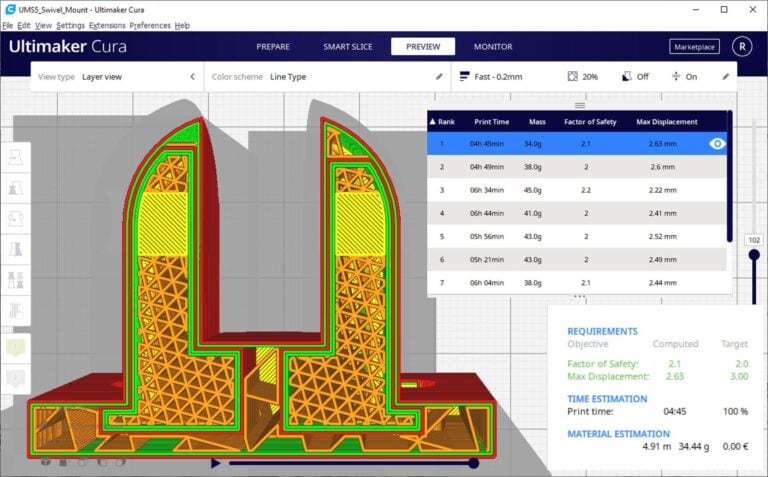Select the Move tool in left toolbar

16,158
